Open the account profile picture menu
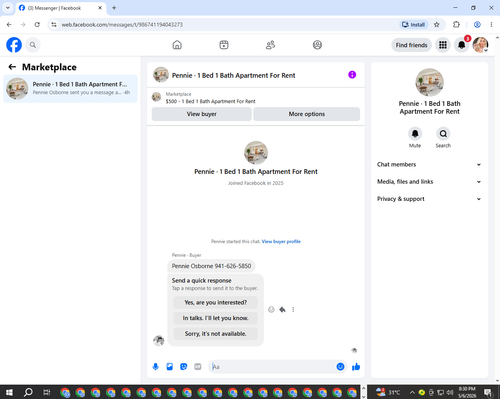The height and width of the screenshot is (399, 500). click(480, 45)
